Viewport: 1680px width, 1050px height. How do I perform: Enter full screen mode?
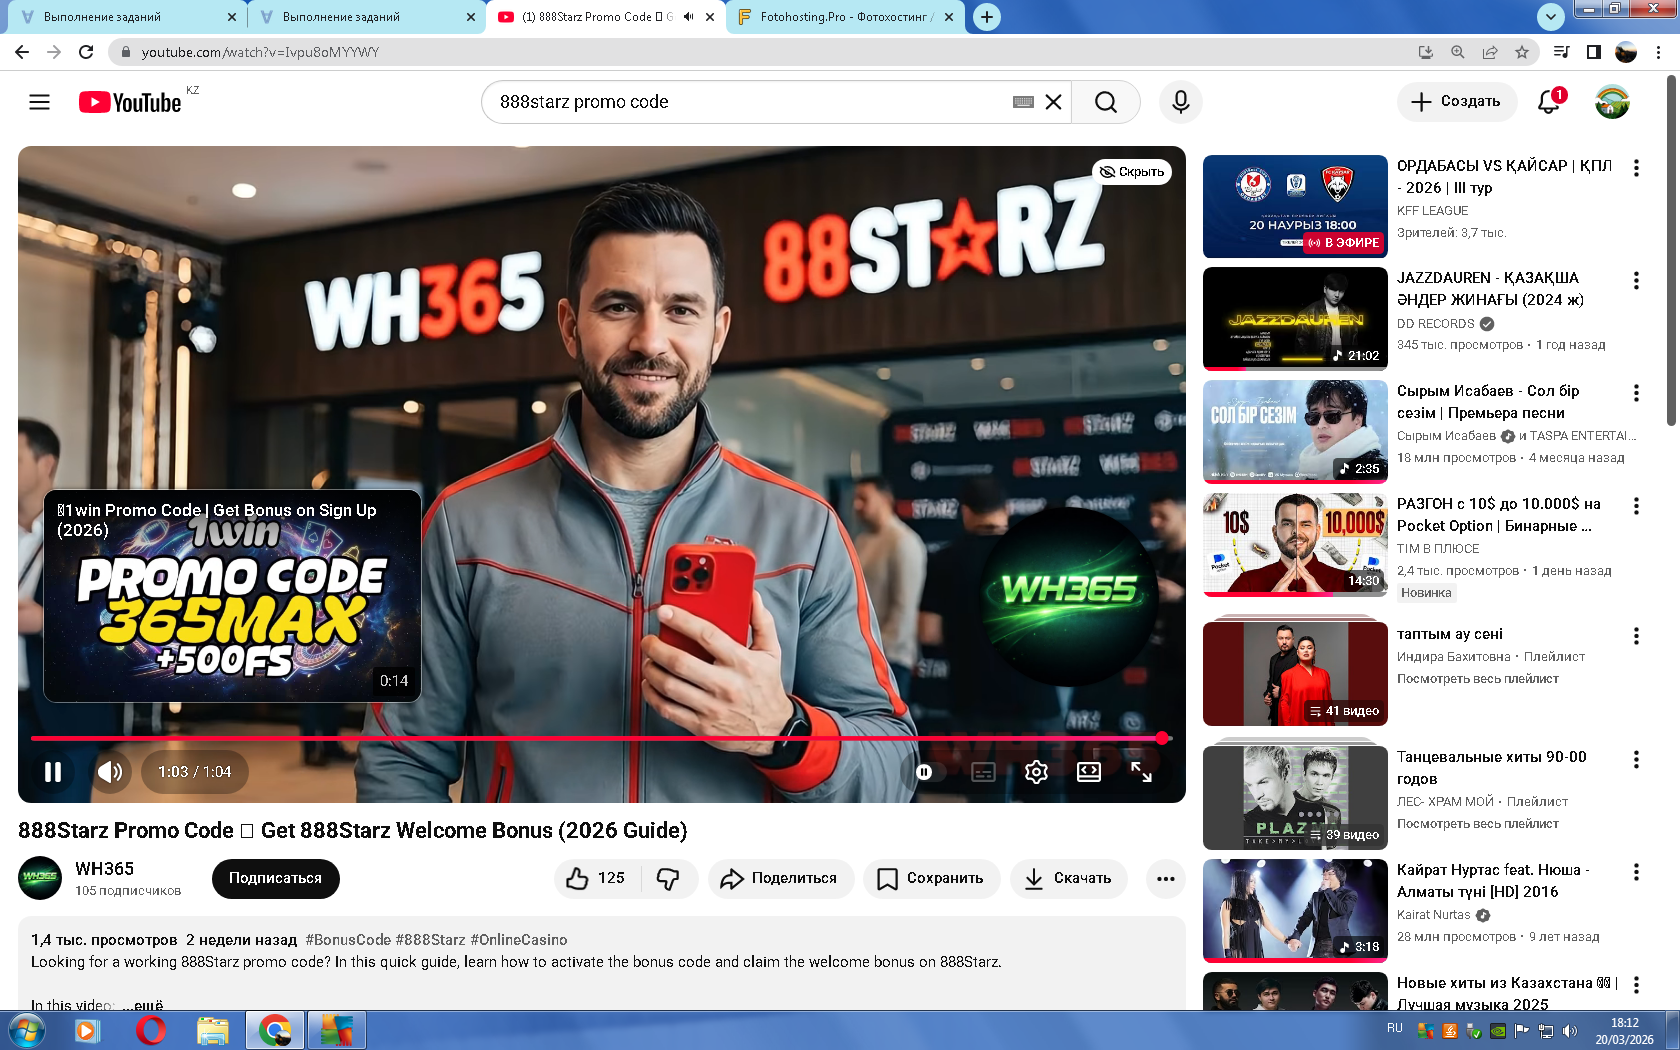pyautogui.click(x=1141, y=772)
